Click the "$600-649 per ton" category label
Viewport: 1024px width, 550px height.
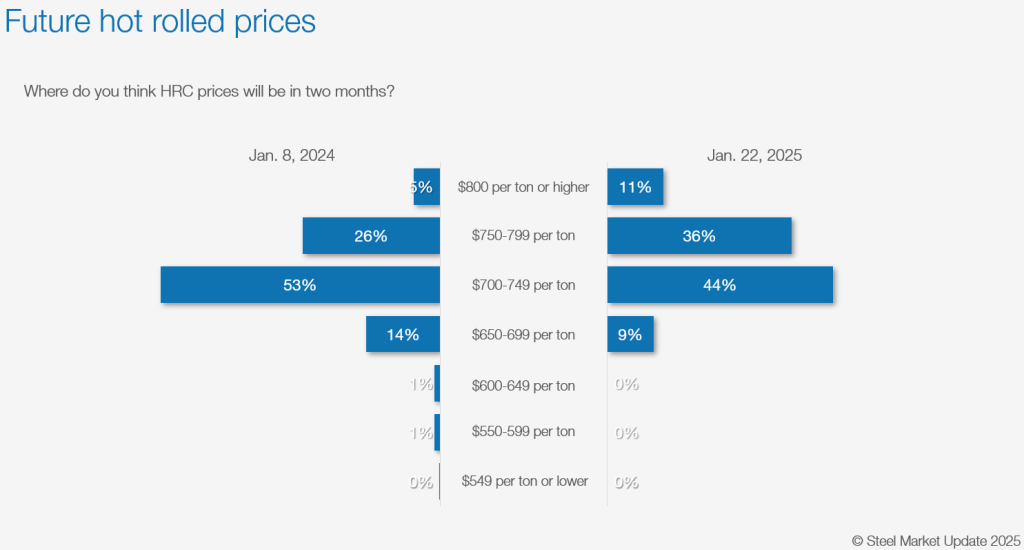coord(523,385)
